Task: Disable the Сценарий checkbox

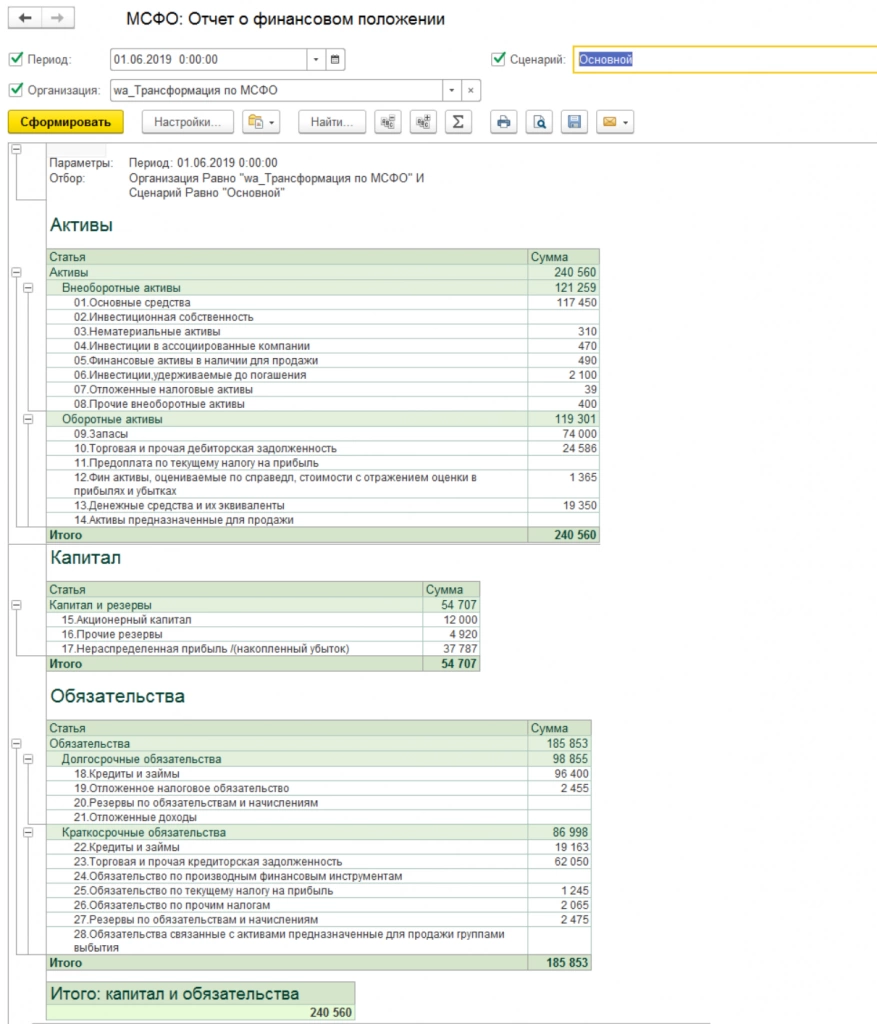Action: 499,60
